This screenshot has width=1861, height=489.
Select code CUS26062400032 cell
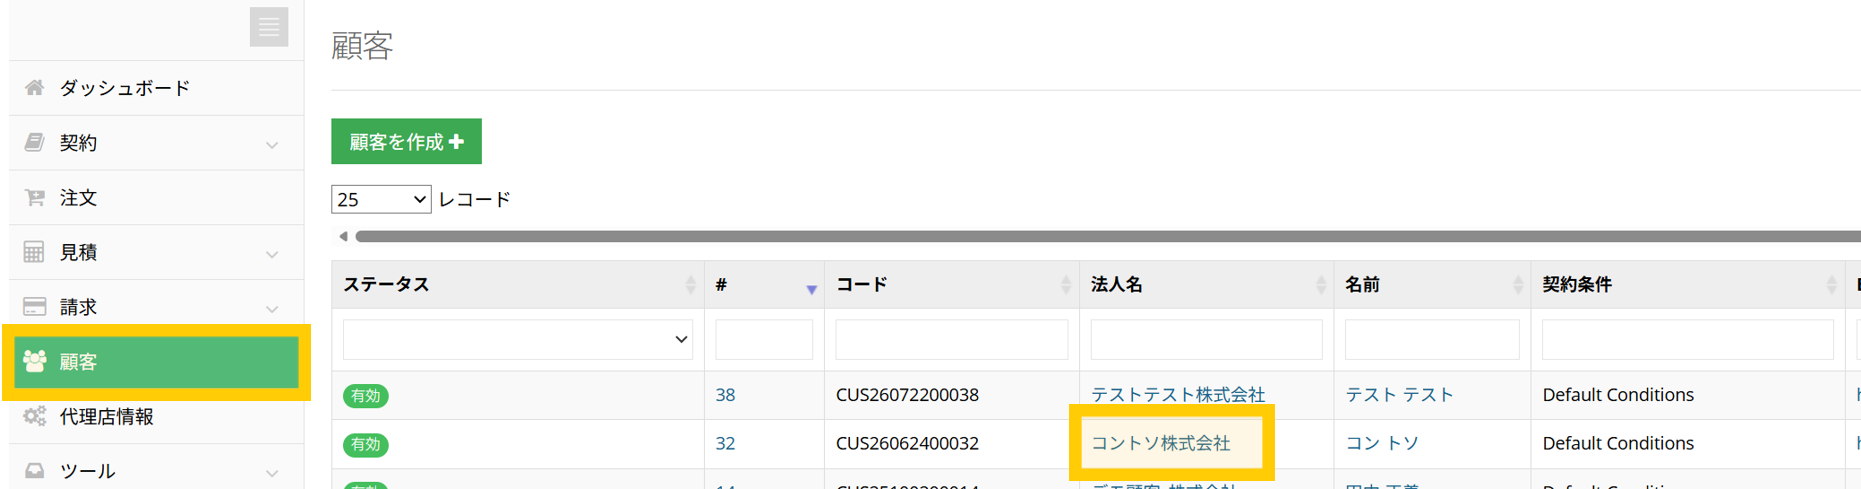[907, 443]
